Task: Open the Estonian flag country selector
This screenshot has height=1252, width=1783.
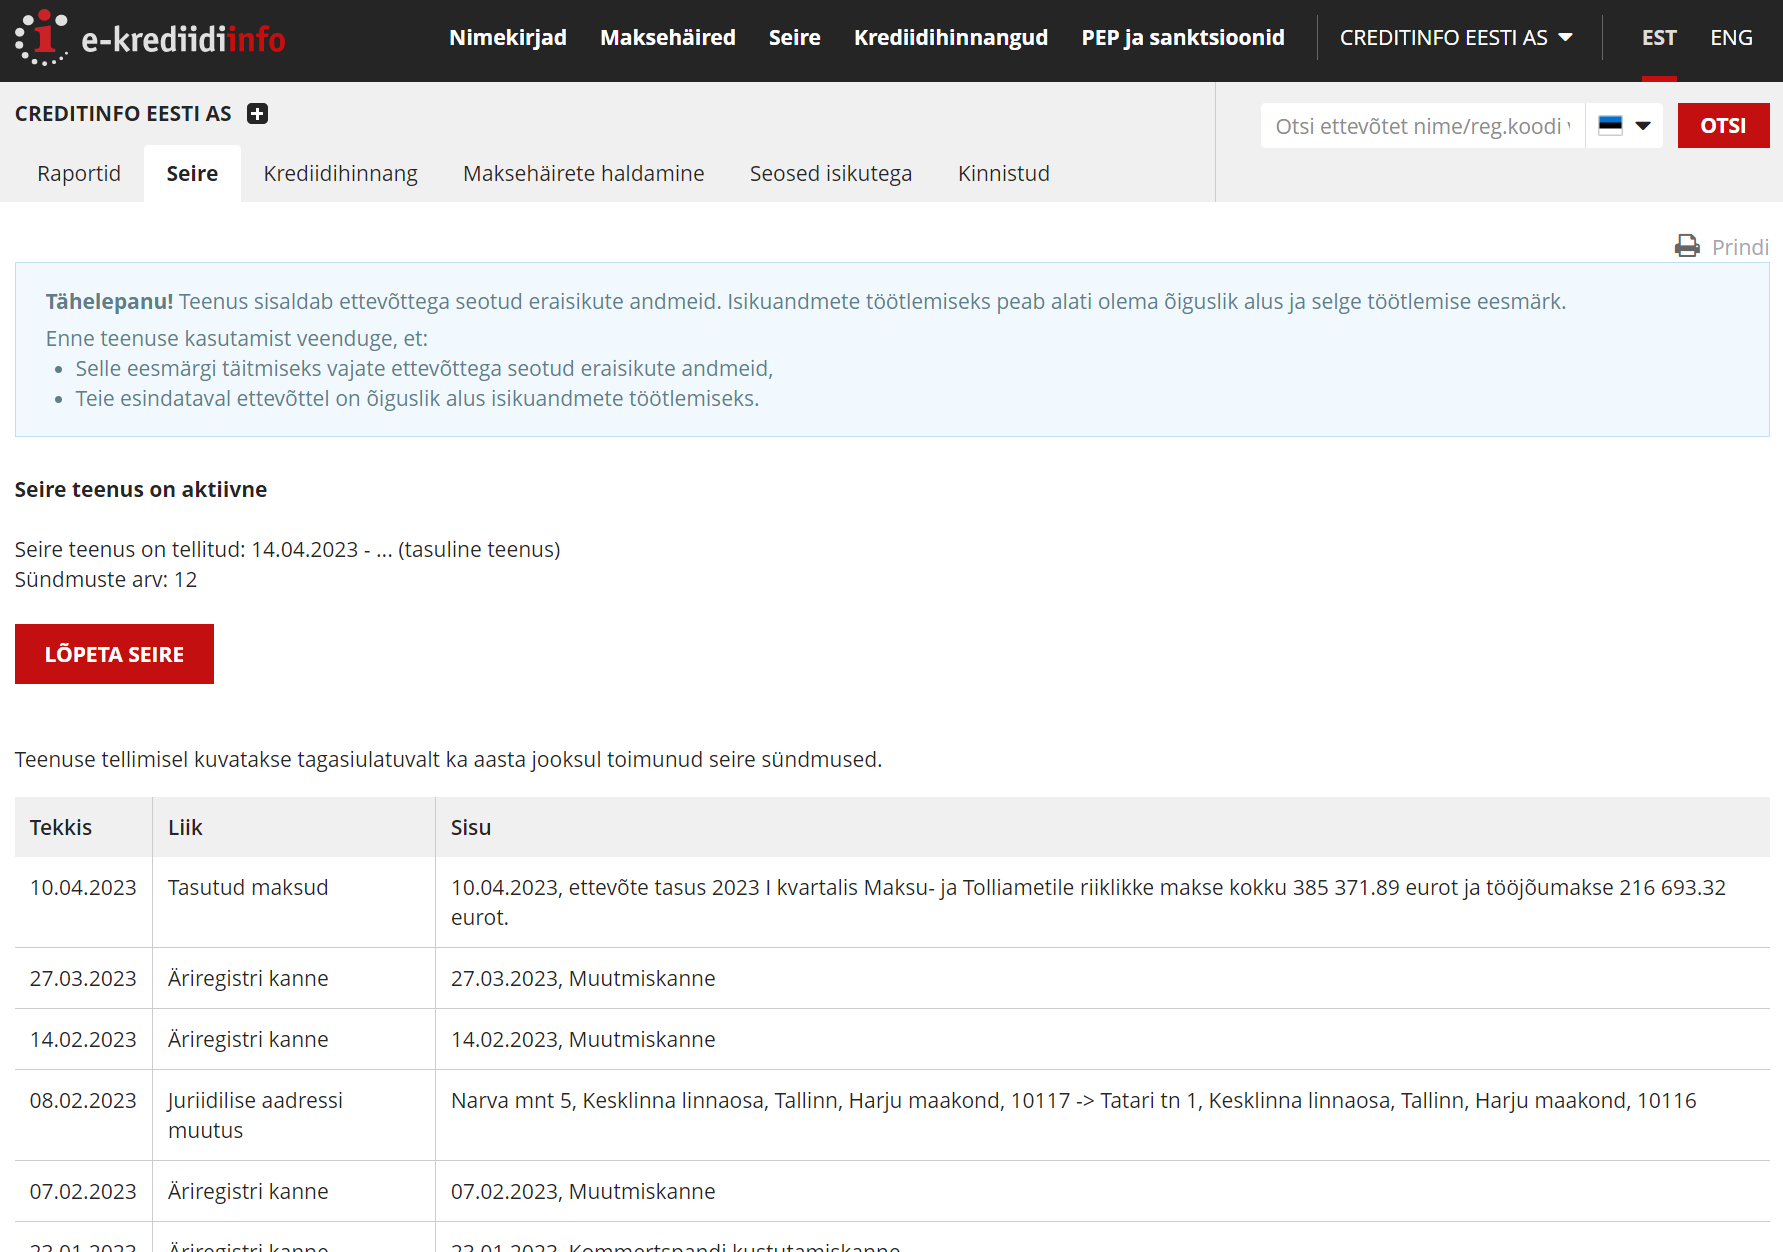Action: tap(1623, 126)
